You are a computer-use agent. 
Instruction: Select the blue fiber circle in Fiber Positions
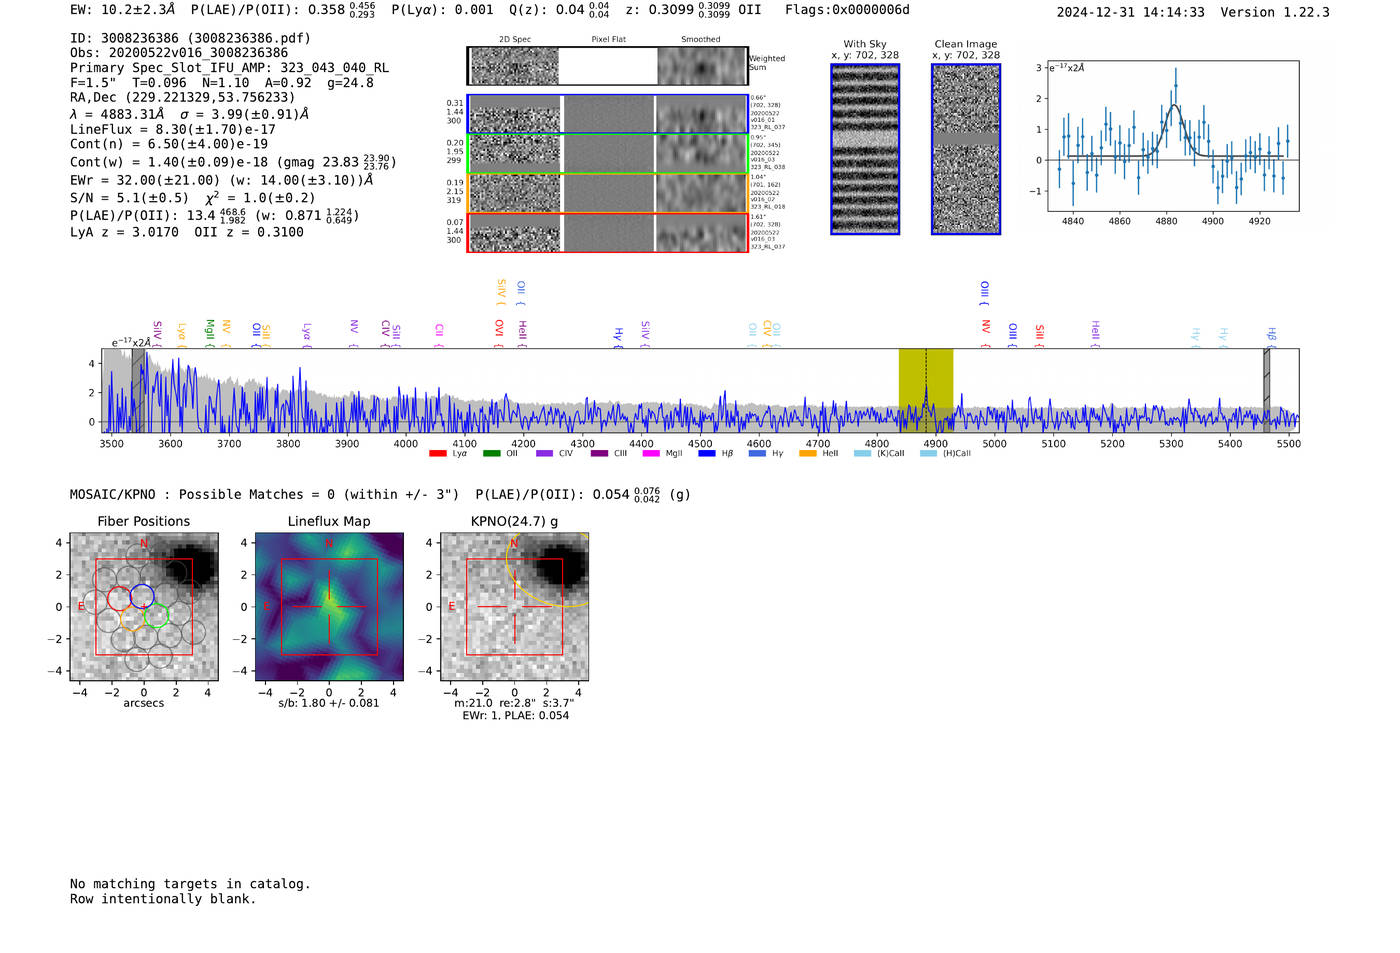pos(142,596)
